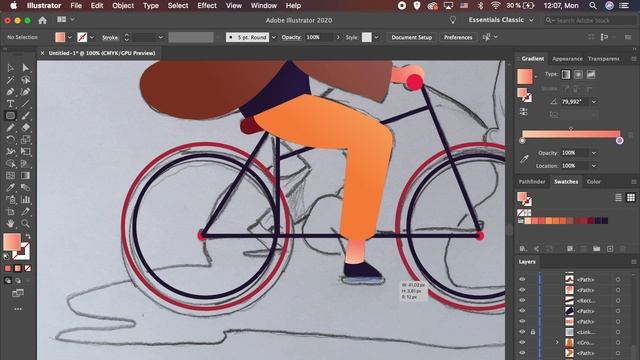Select the Gradient tool in toolbar
The height and width of the screenshot is (360, 640).
[25, 176]
